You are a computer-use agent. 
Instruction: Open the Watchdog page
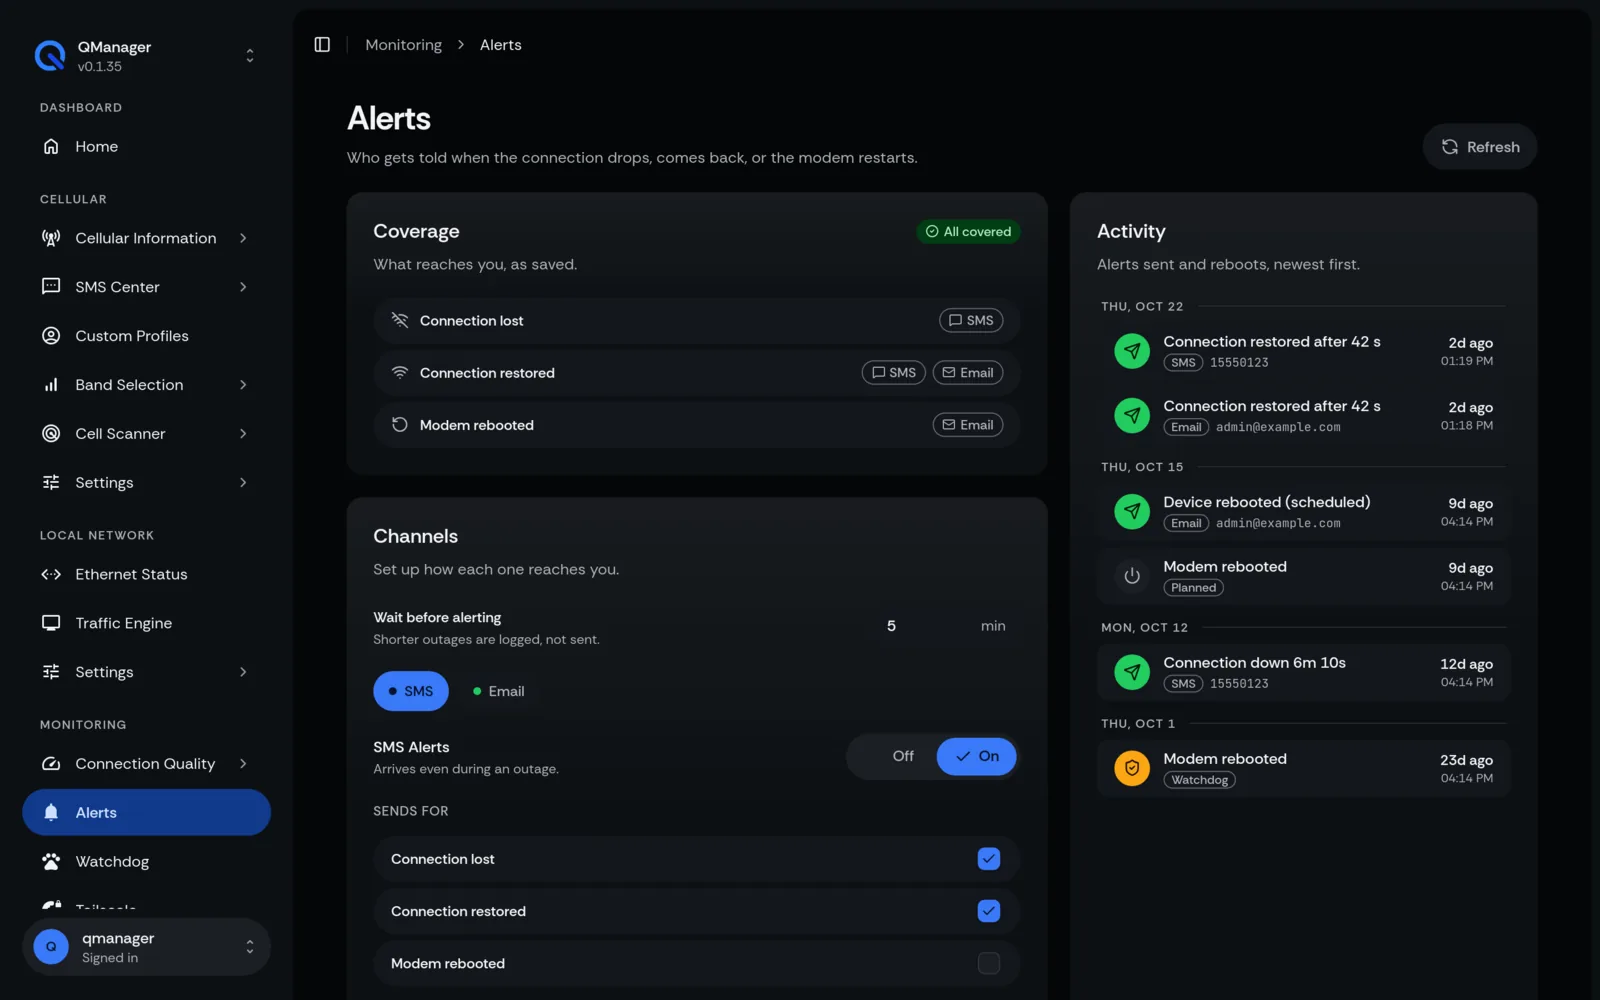pos(146,862)
